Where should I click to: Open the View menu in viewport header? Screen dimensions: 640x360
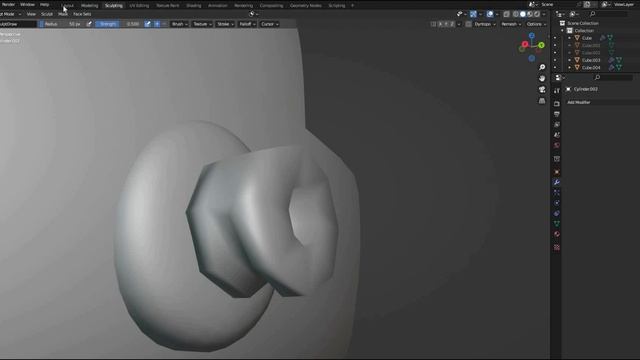[x=31, y=14]
